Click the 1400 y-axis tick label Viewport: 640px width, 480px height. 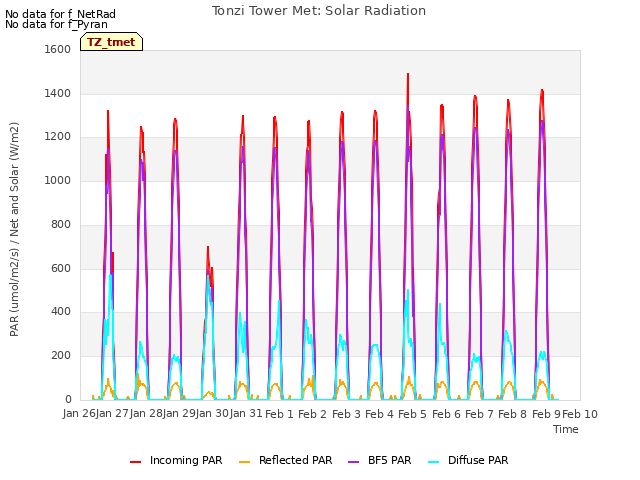(58, 93)
